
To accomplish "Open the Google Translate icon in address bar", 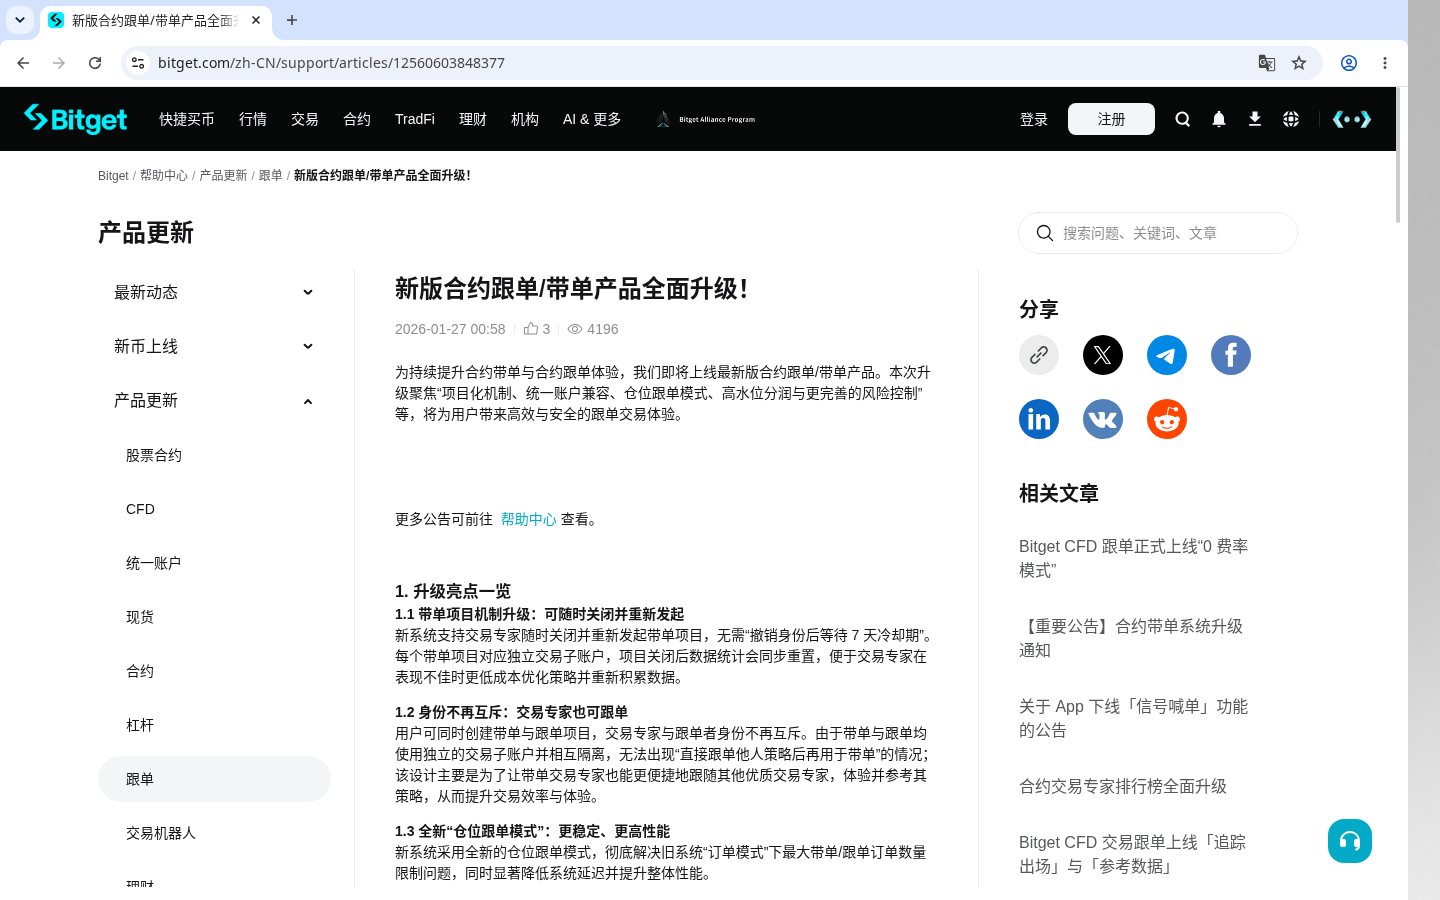I will (x=1267, y=63).
